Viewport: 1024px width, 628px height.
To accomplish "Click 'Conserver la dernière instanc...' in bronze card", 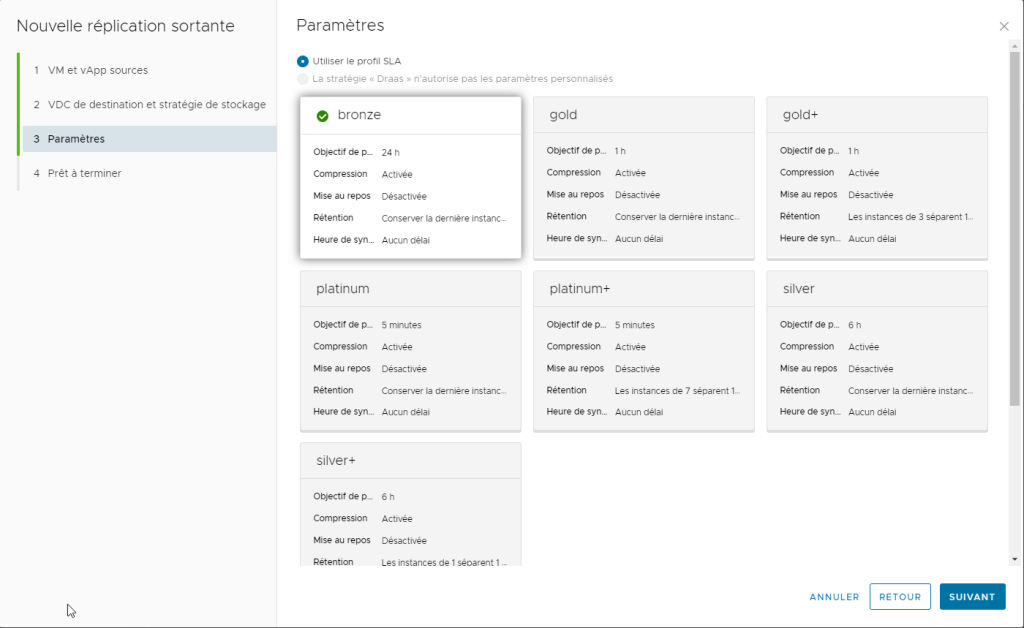I will point(444,218).
